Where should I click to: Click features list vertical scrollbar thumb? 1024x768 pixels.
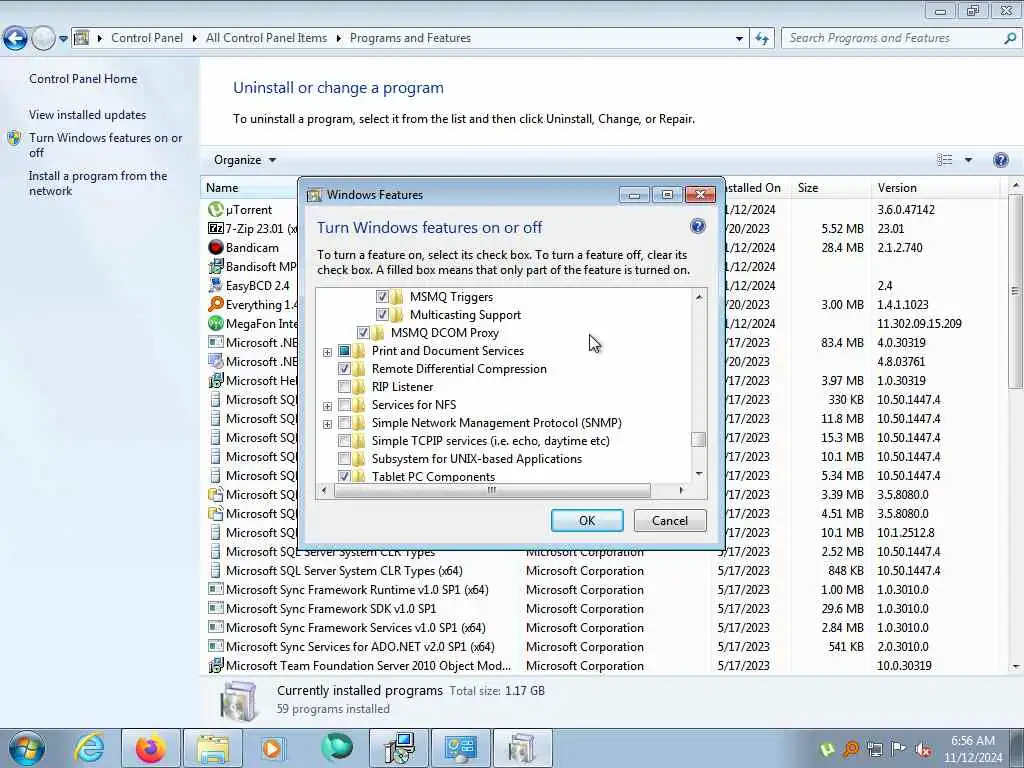click(698, 440)
